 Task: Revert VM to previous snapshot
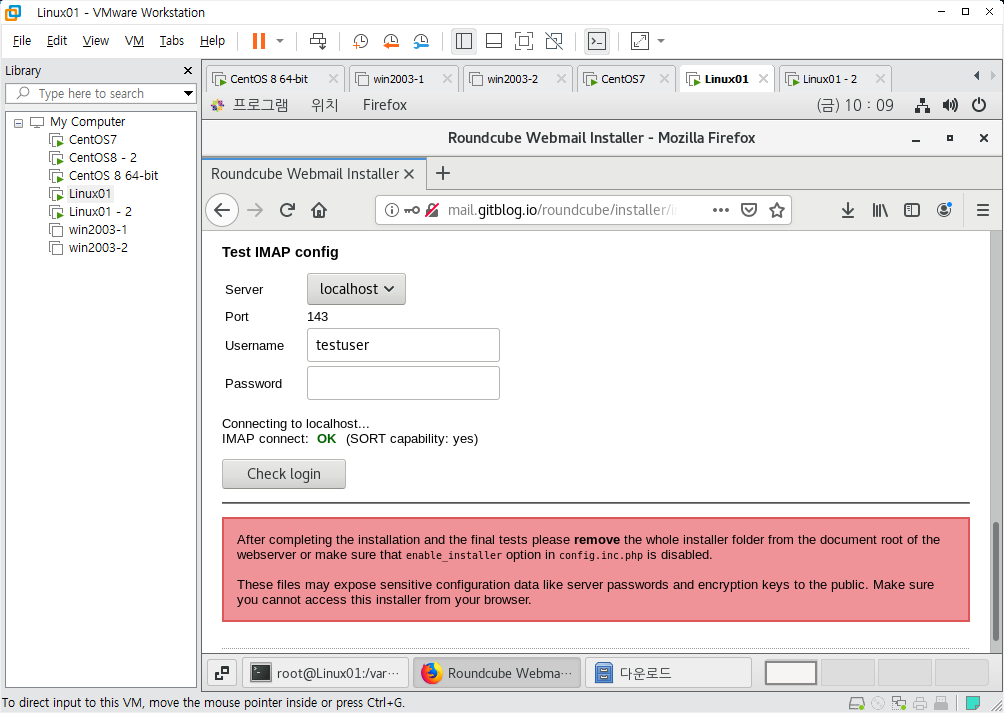tap(391, 41)
